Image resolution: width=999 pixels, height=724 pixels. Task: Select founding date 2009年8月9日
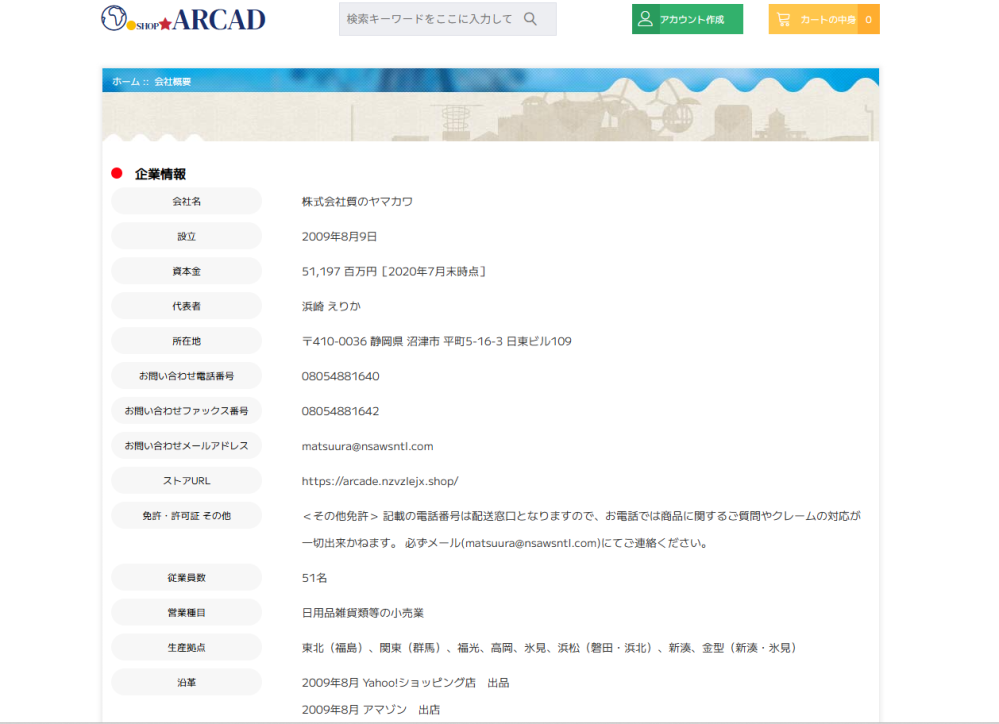point(339,236)
